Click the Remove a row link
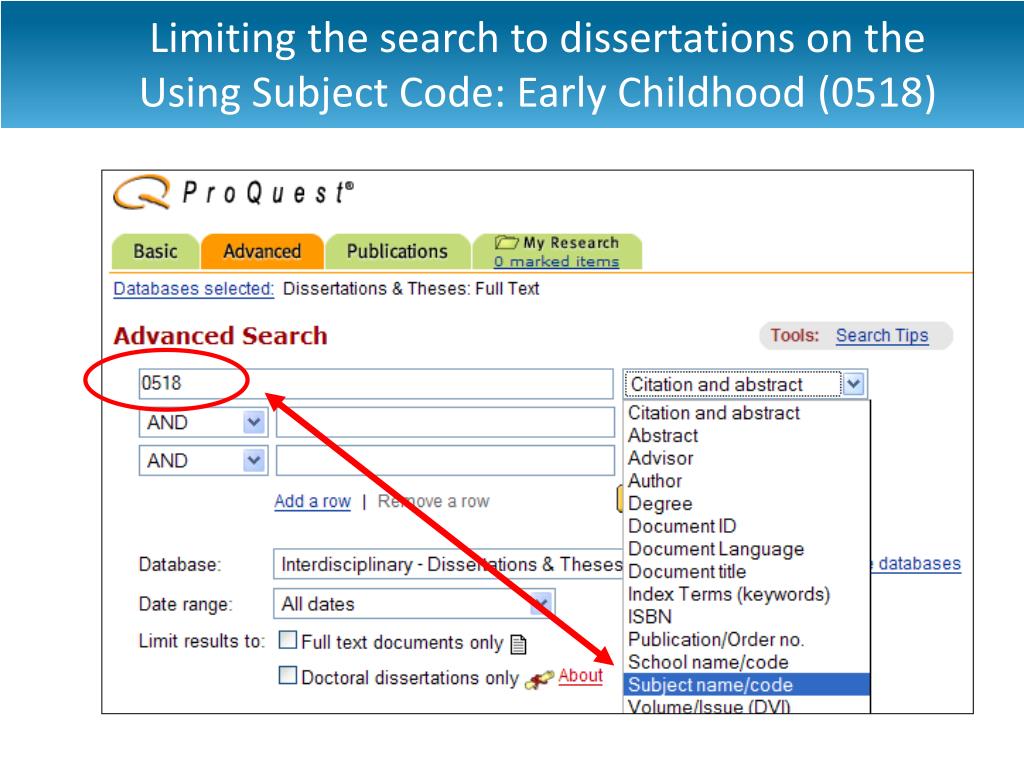 point(433,501)
